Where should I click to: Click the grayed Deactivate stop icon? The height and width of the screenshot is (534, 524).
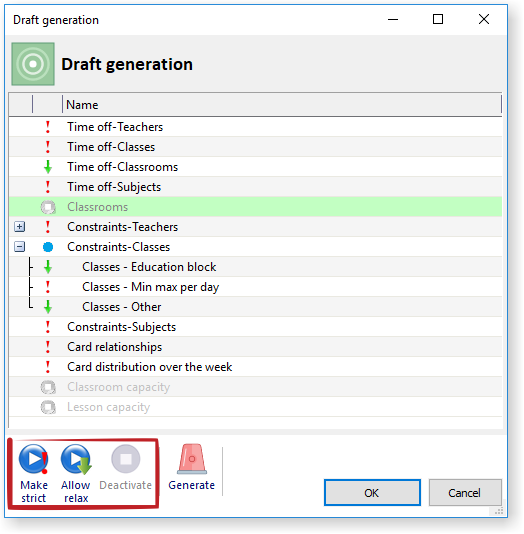(x=126, y=459)
